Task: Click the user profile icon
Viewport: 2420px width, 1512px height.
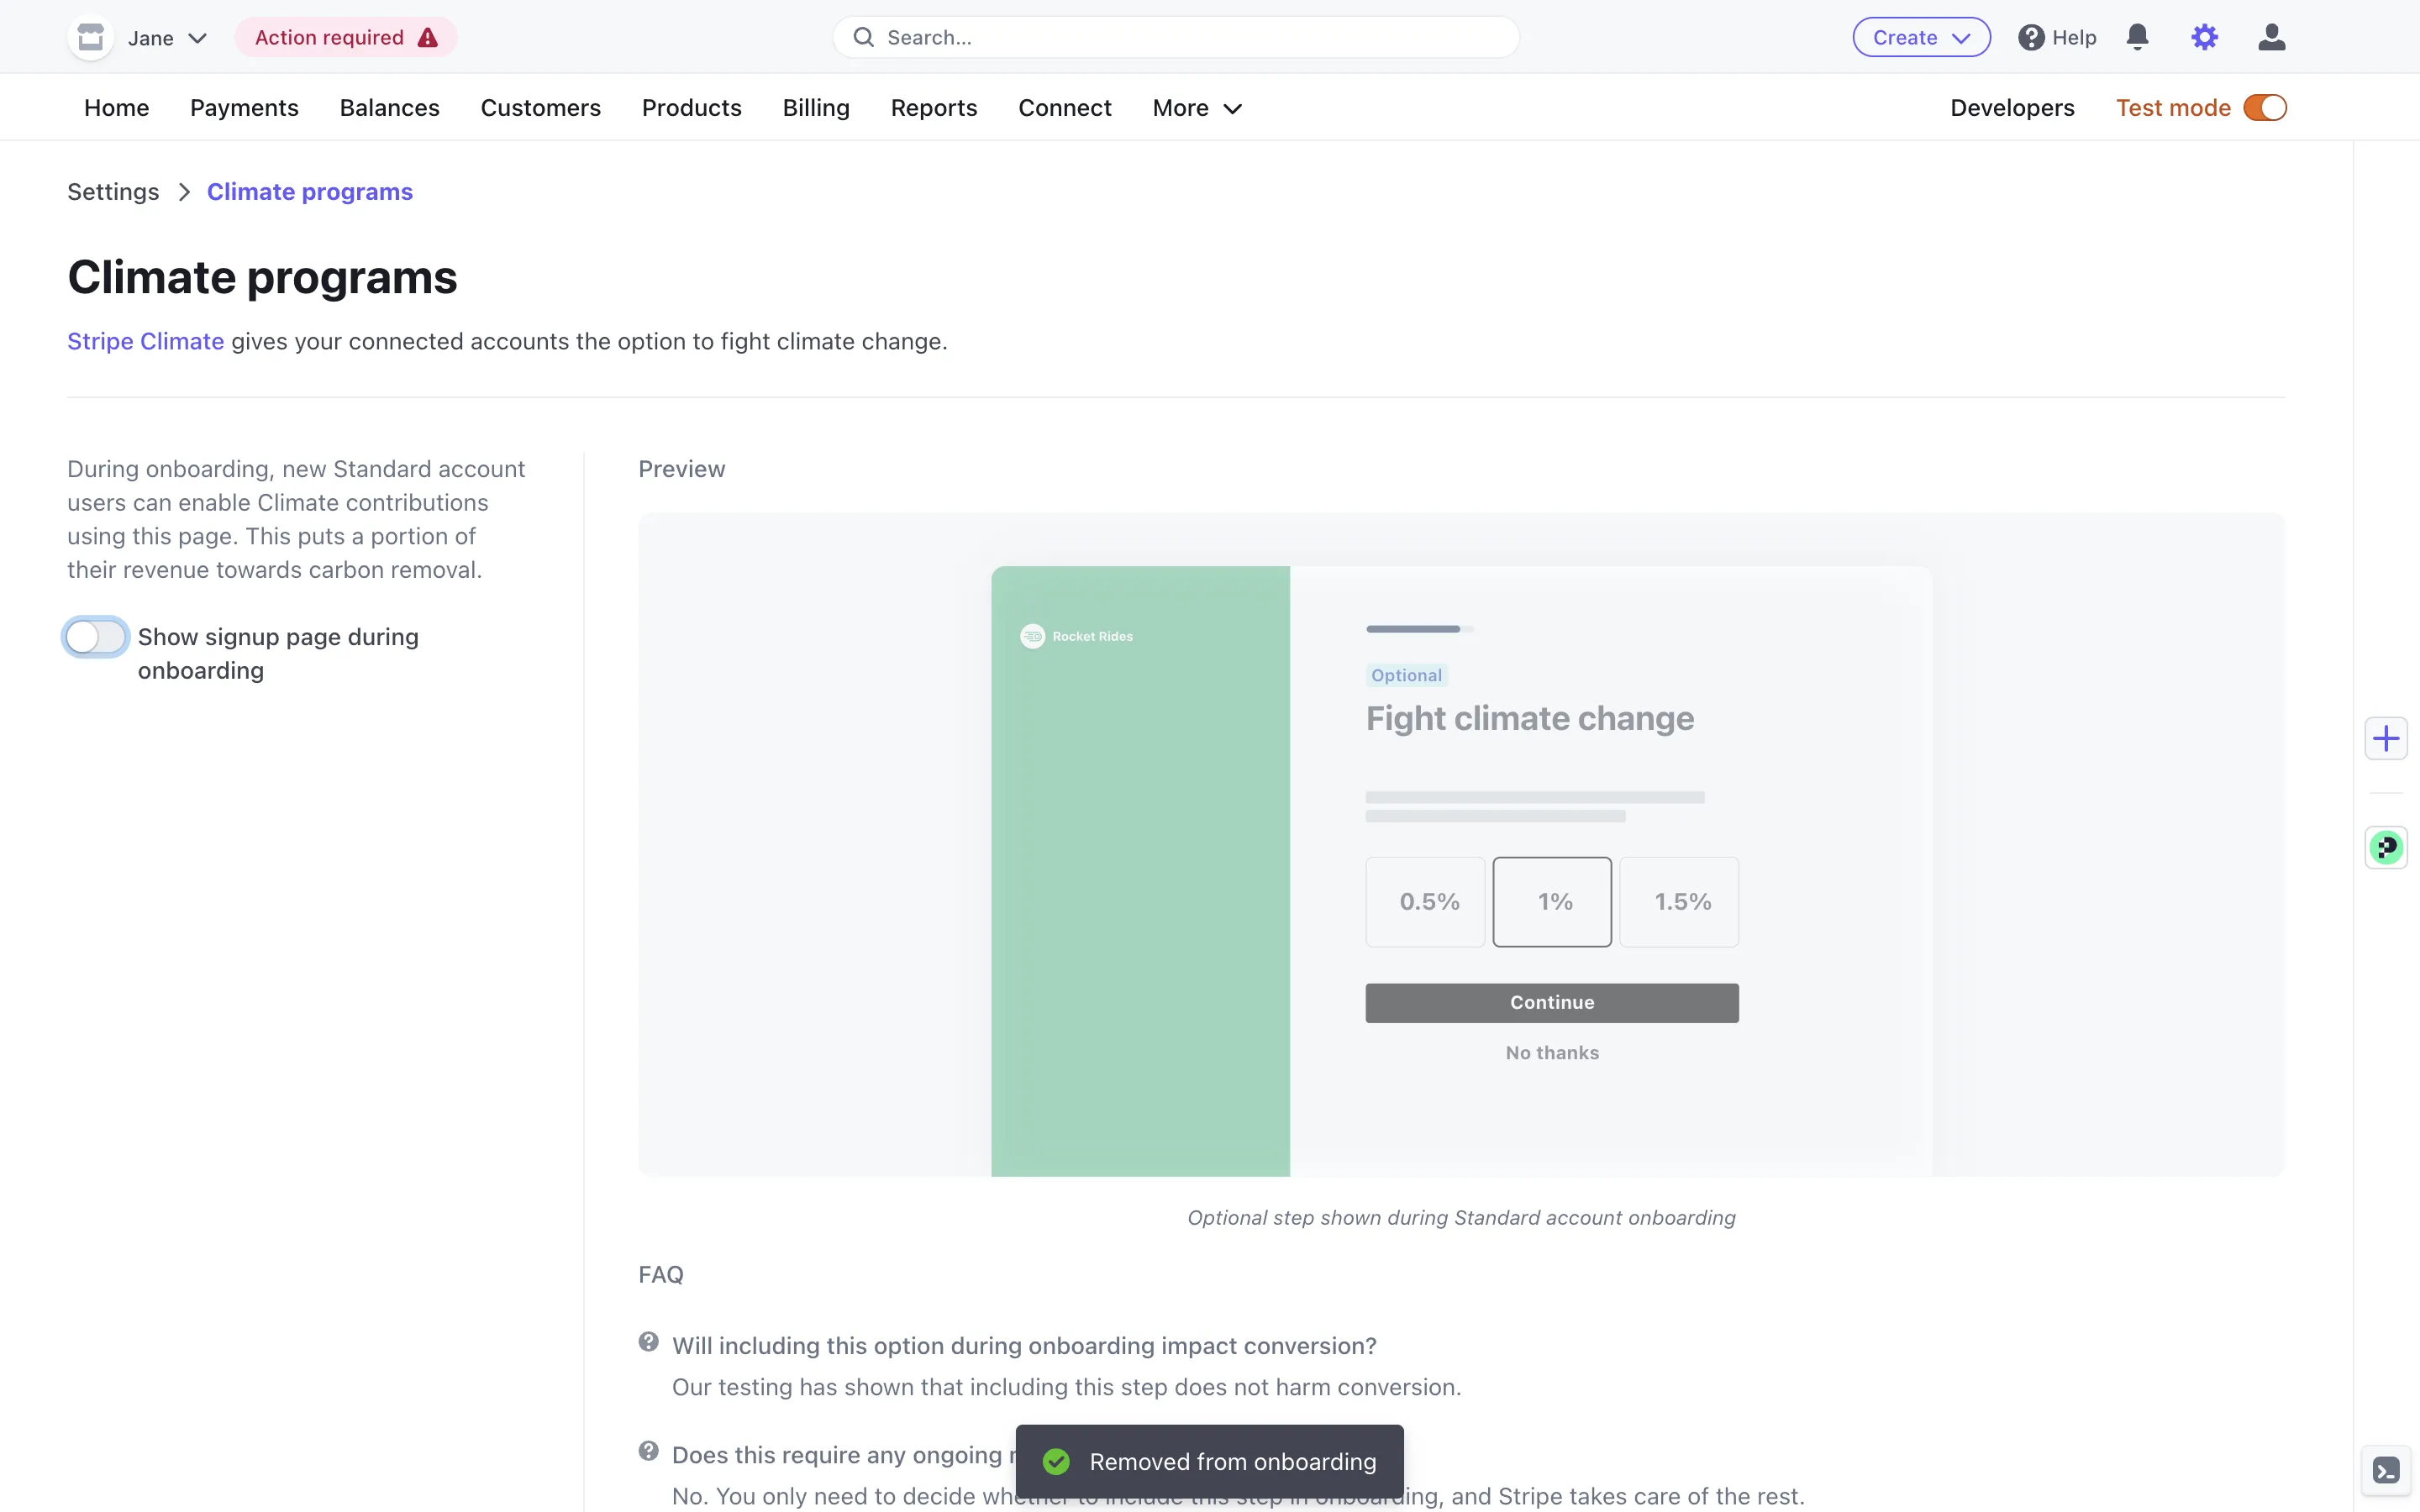Action: point(2271,37)
